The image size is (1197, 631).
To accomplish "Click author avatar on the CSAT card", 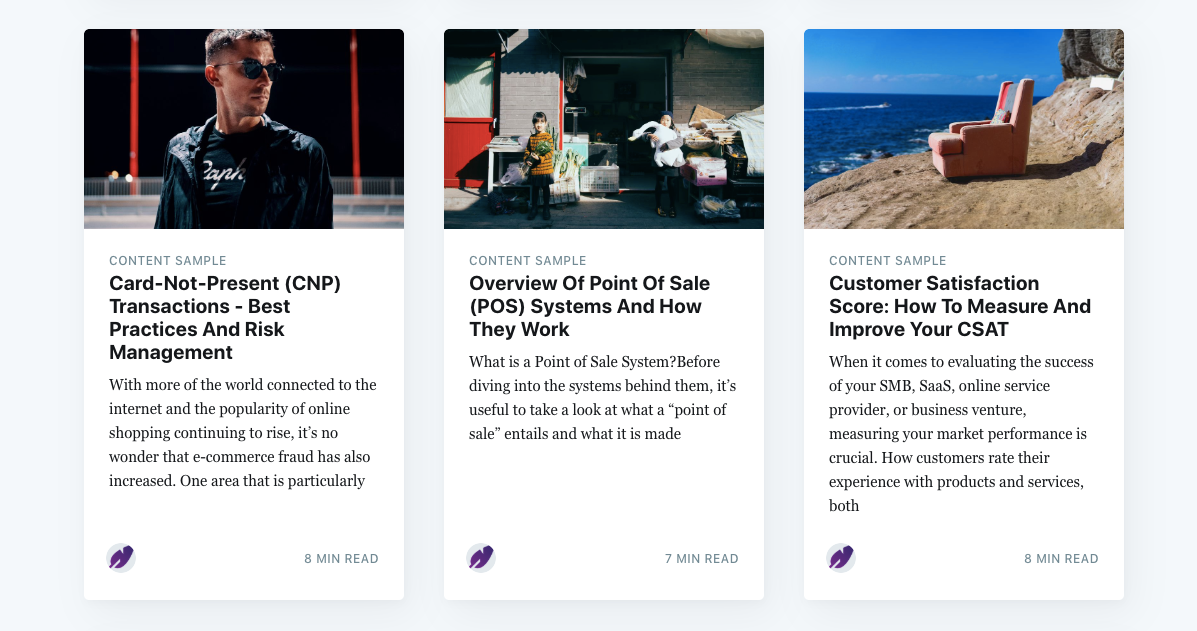I will click(840, 558).
